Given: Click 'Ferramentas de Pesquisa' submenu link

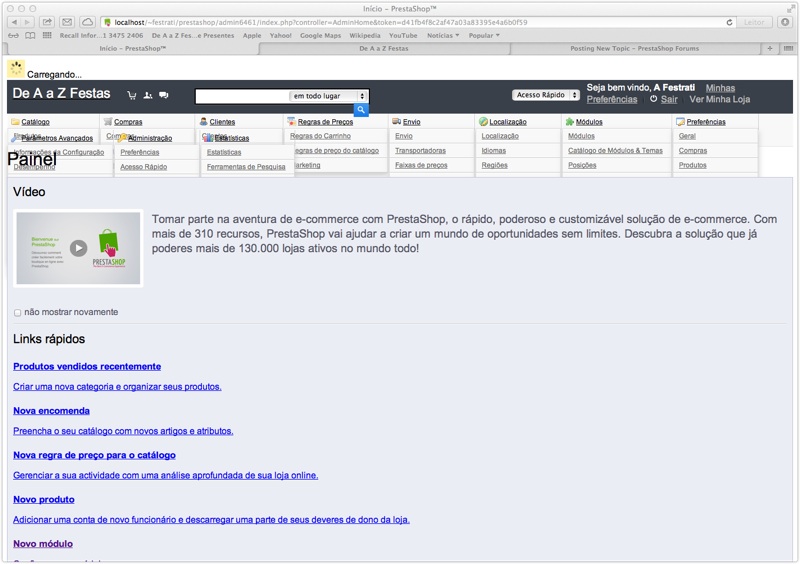Looking at the screenshot, I should (246, 167).
